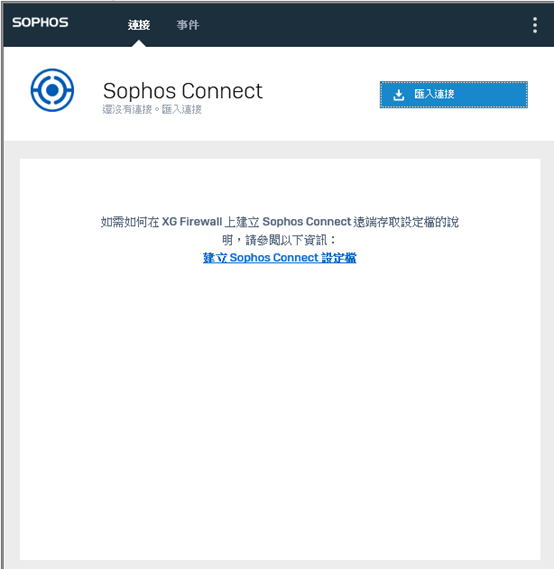The image size is (554, 569).
Task: Switch to the 連接 tab
Action: pyautogui.click(x=139, y=25)
